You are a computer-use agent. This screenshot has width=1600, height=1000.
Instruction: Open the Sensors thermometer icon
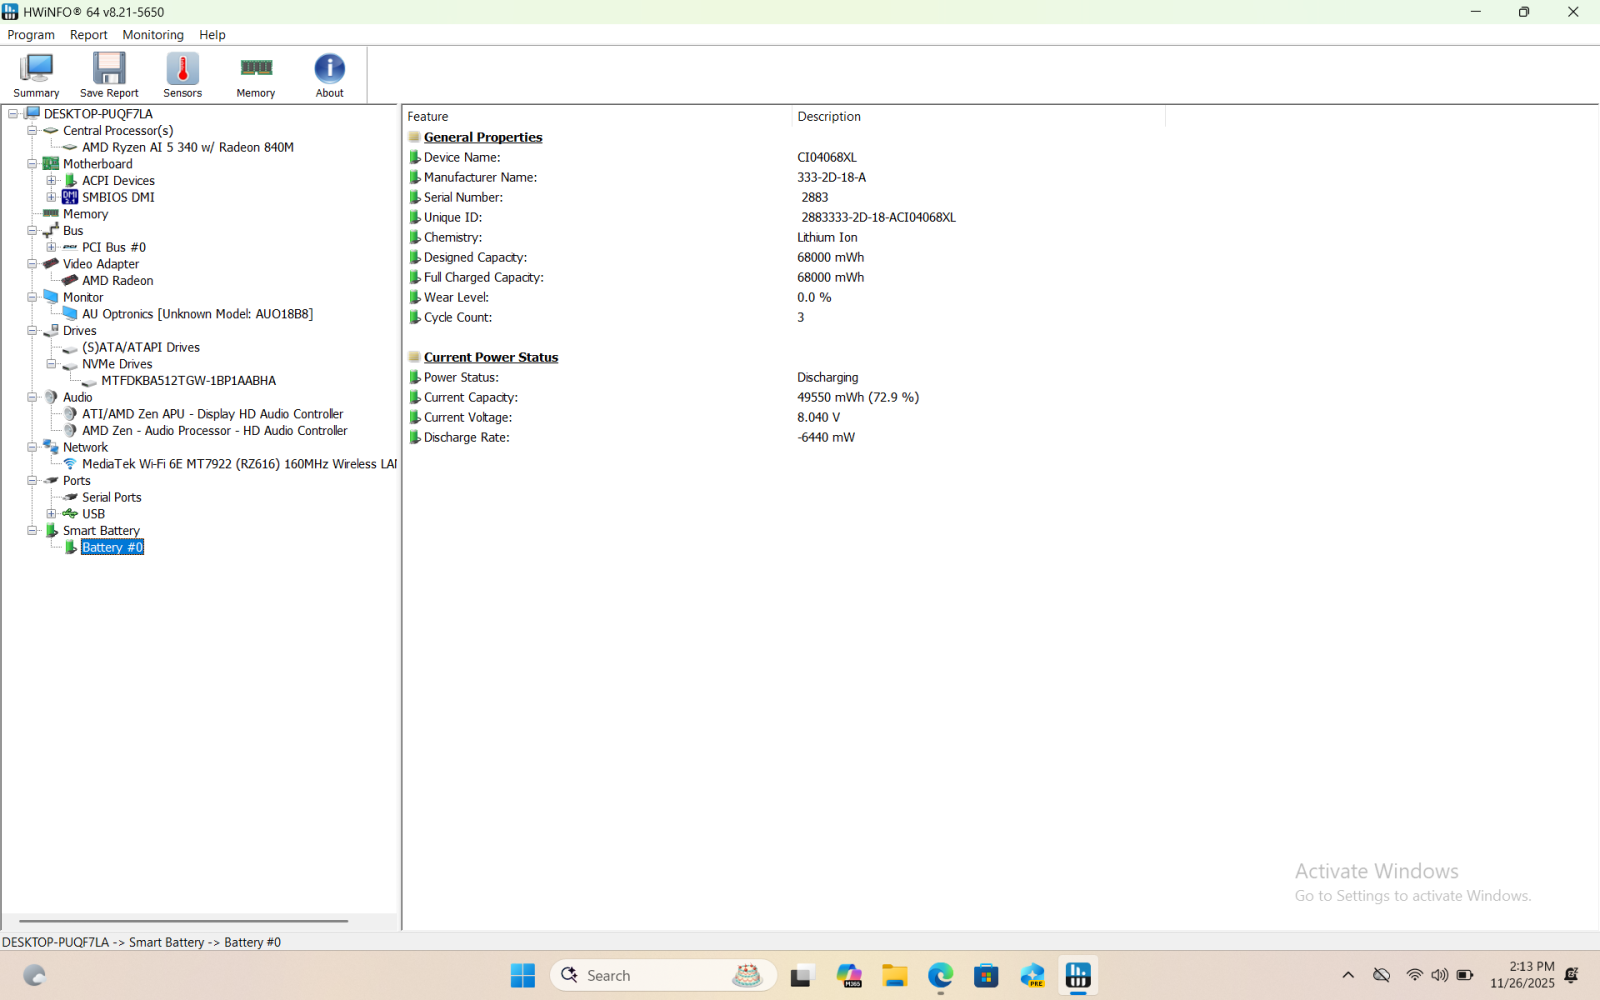(182, 75)
